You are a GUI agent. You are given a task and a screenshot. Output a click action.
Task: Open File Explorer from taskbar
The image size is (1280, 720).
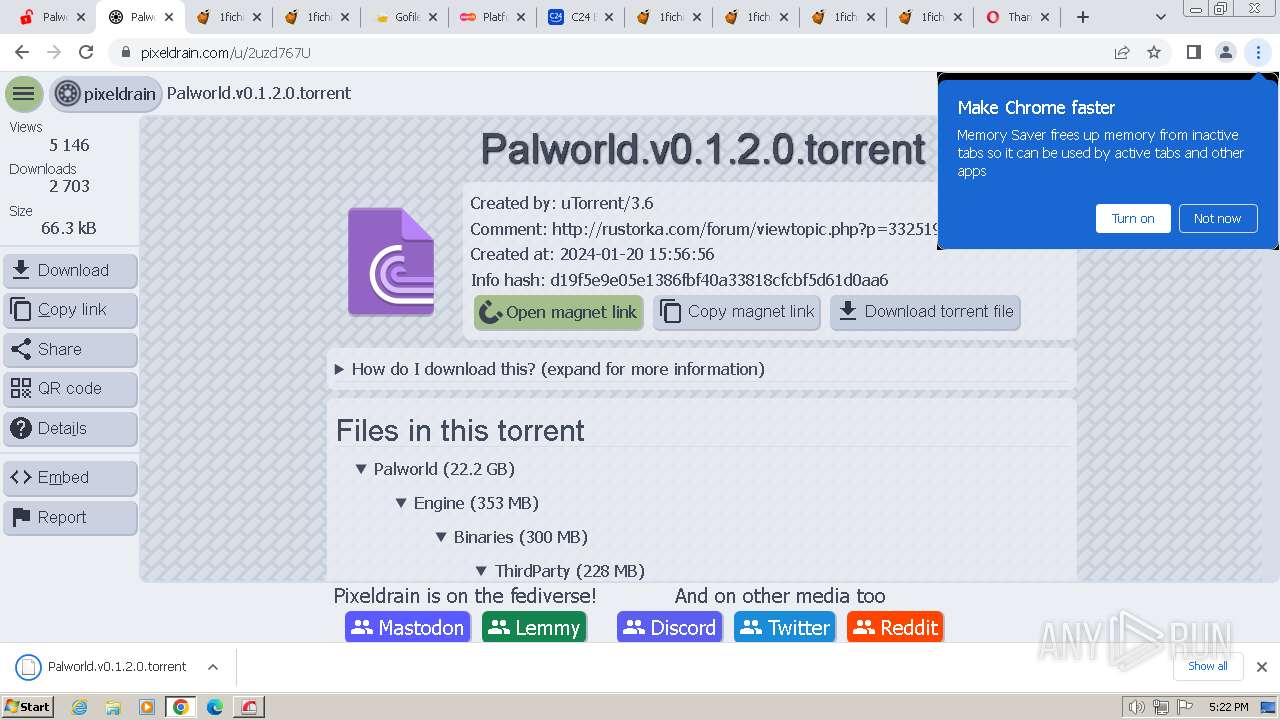[113, 707]
